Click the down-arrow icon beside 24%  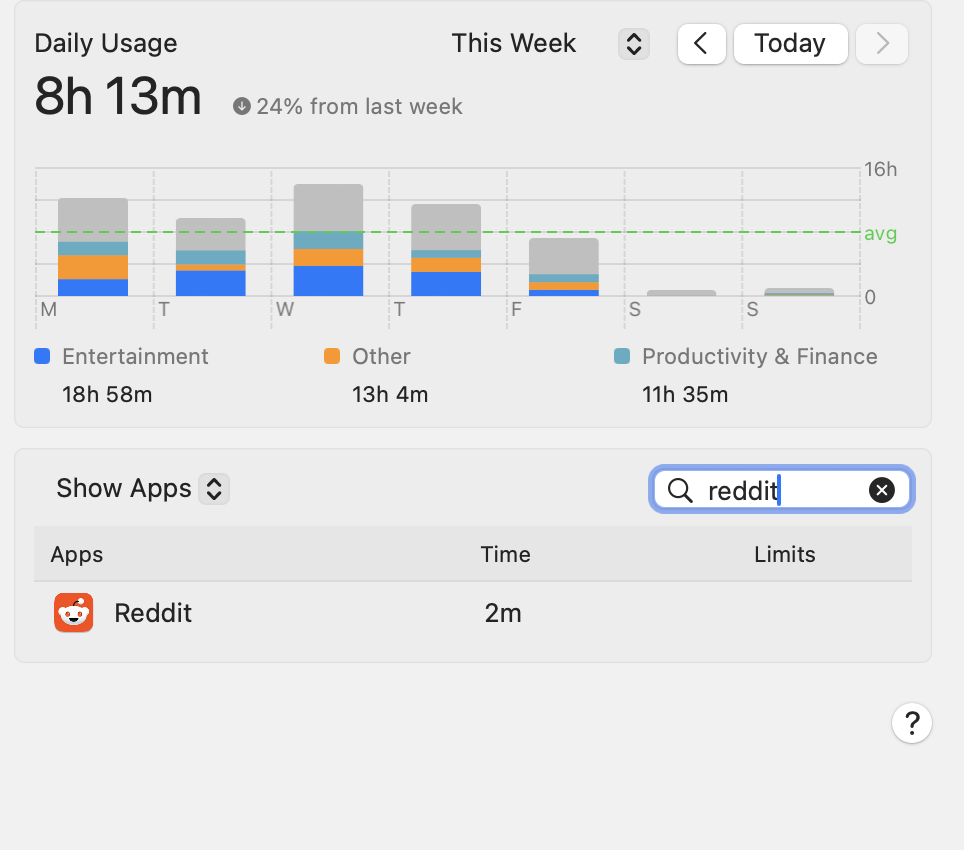click(241, 106)
